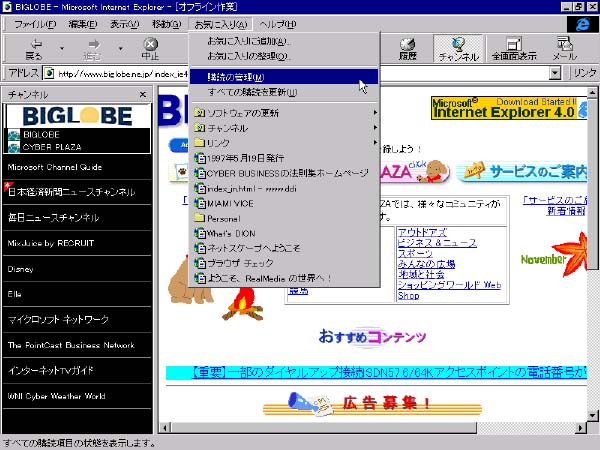Screen dimensions: 600x450
Task: Open the Microsoft Channel Guide channel
Action: (77, 167)
